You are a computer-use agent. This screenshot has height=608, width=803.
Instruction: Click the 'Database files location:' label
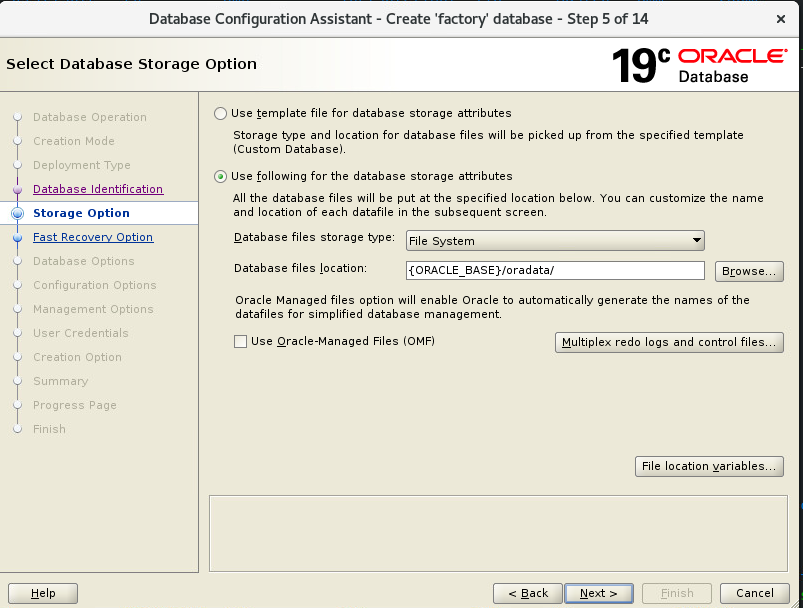click(x=300, y=268)
